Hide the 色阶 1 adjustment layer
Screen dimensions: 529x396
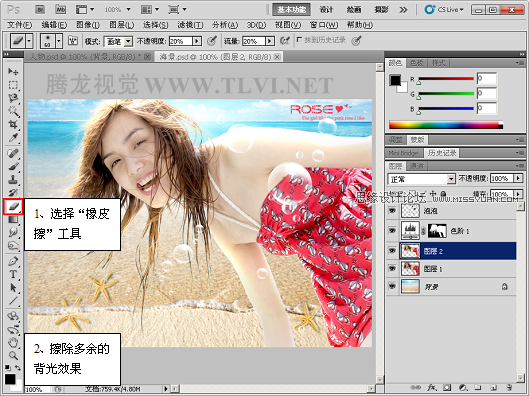point(392,231)
